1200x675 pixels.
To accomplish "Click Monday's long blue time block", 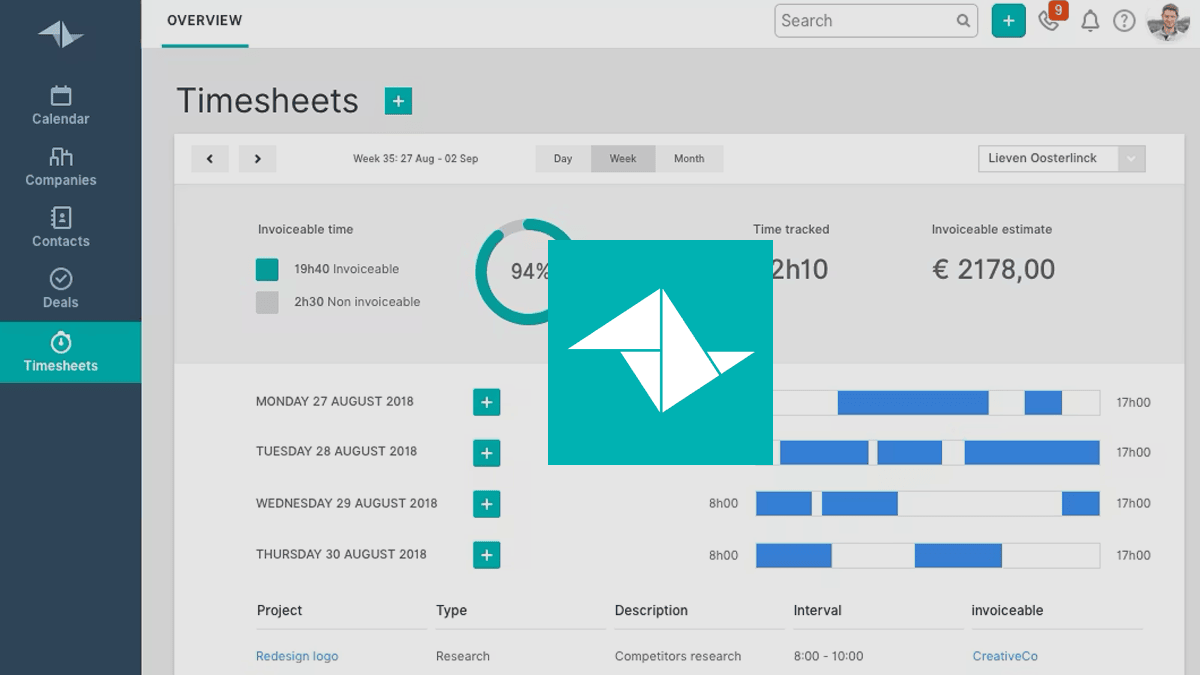I will (x=913, y=403).
